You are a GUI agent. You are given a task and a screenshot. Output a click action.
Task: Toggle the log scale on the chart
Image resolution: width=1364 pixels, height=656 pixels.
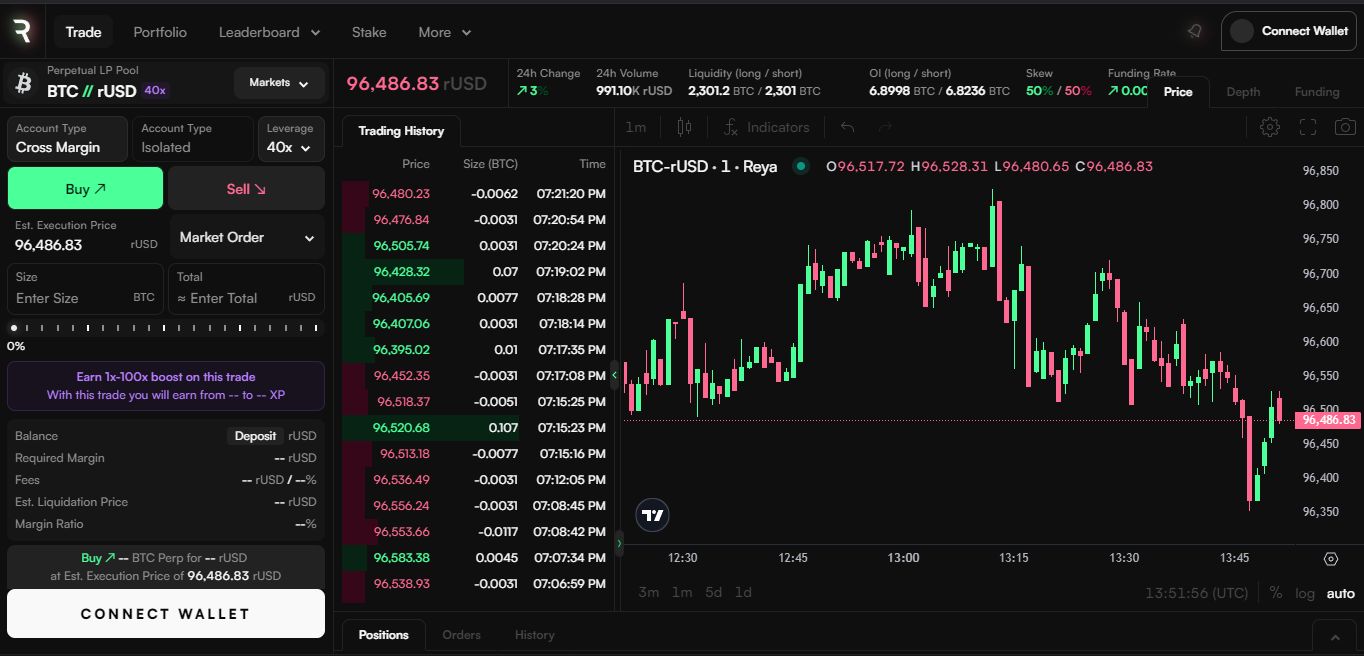1305,593
